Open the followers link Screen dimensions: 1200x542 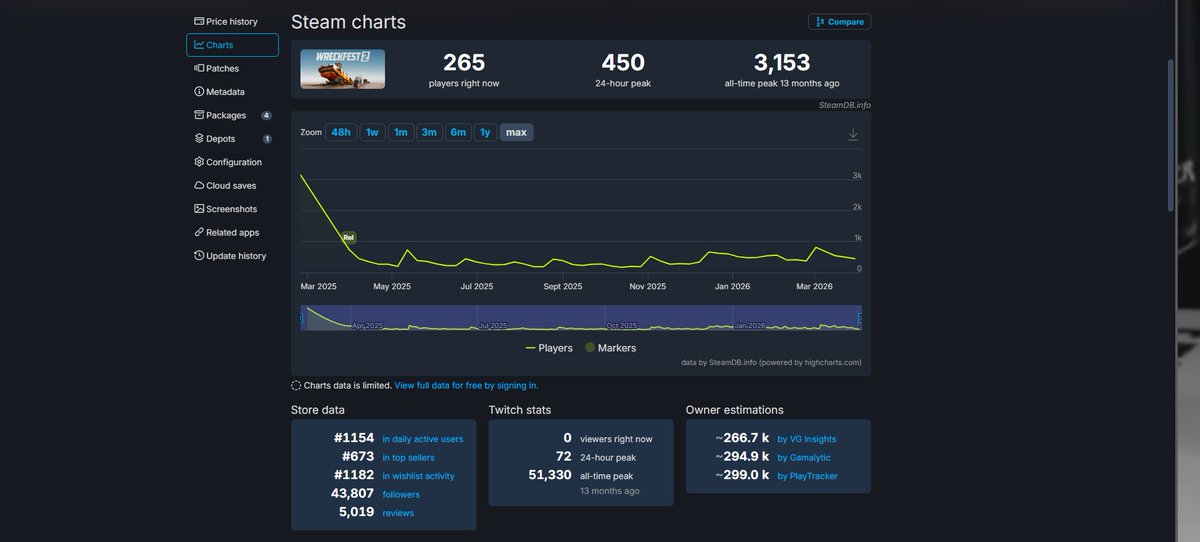[401, 494]
